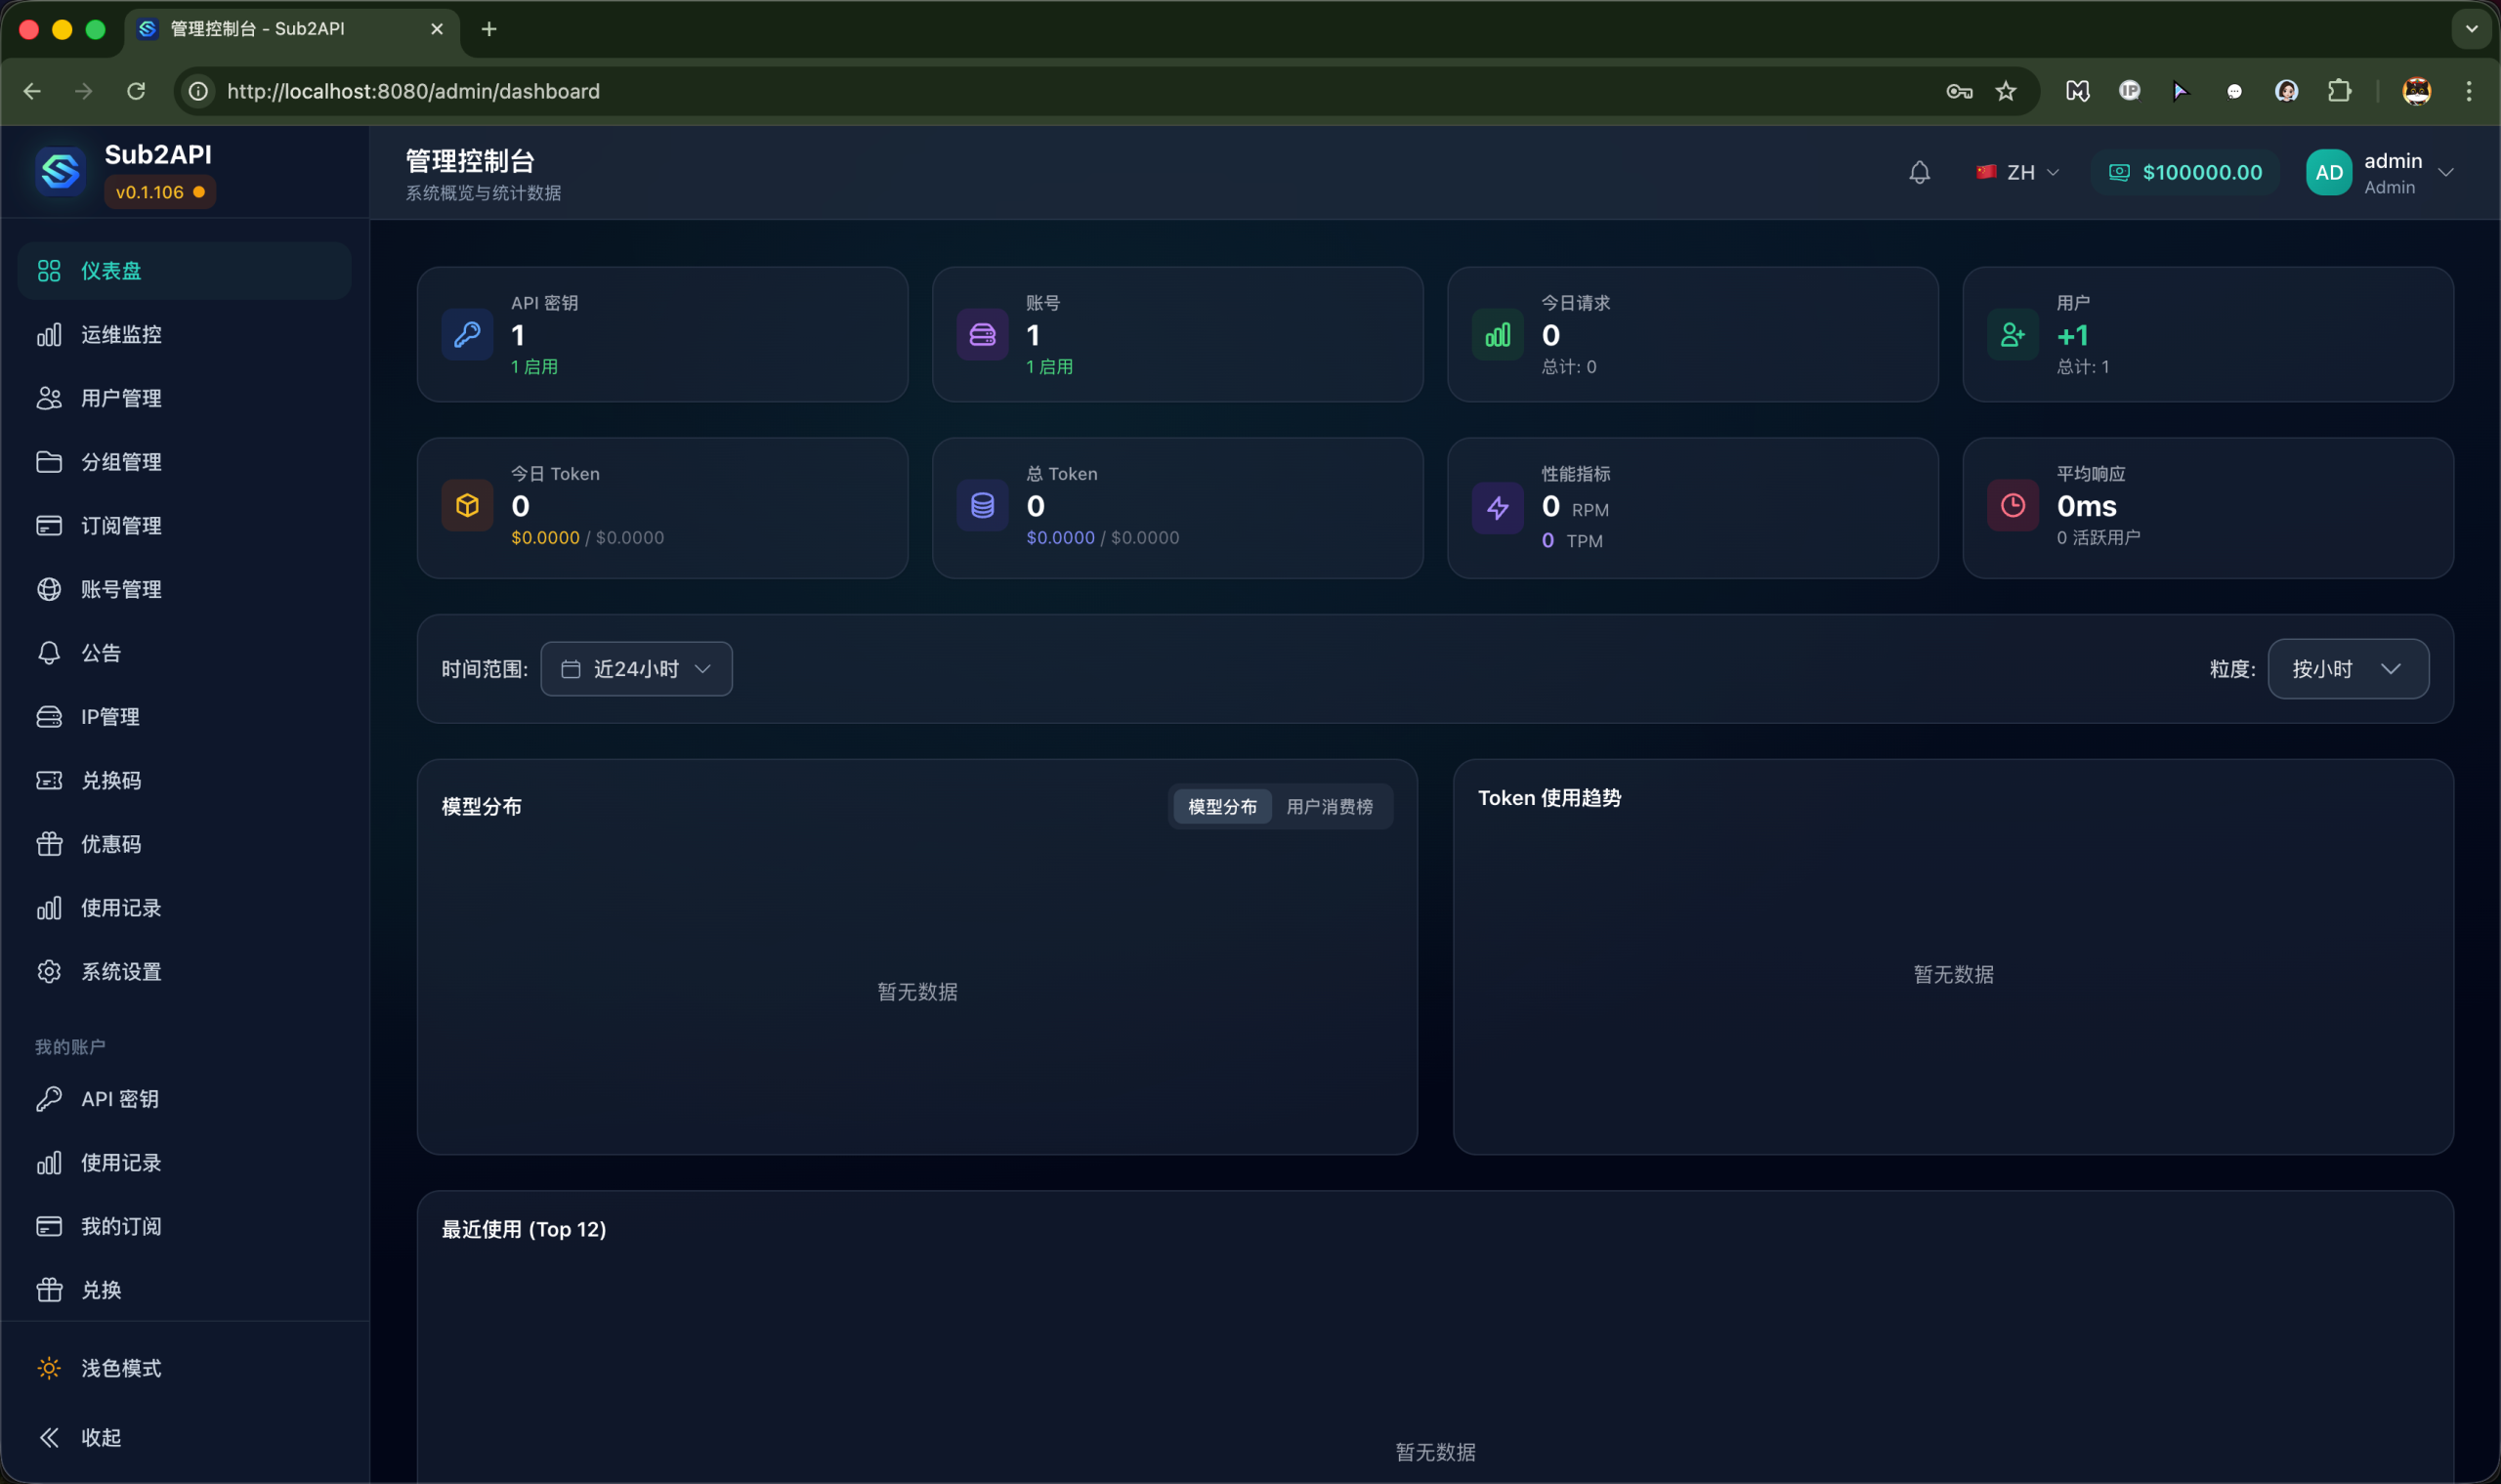
Task: Click the $100000.00 balance button
Action: (x=2186, y=172)
